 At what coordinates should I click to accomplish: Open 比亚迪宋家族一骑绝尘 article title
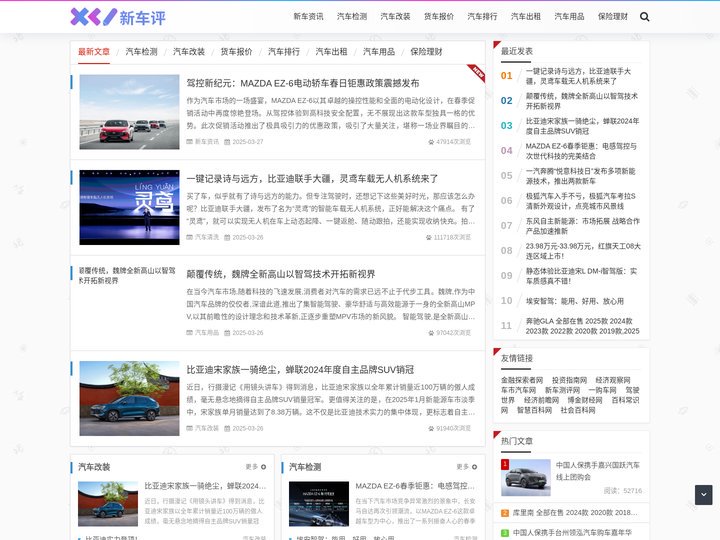click(x=300, y=370)
